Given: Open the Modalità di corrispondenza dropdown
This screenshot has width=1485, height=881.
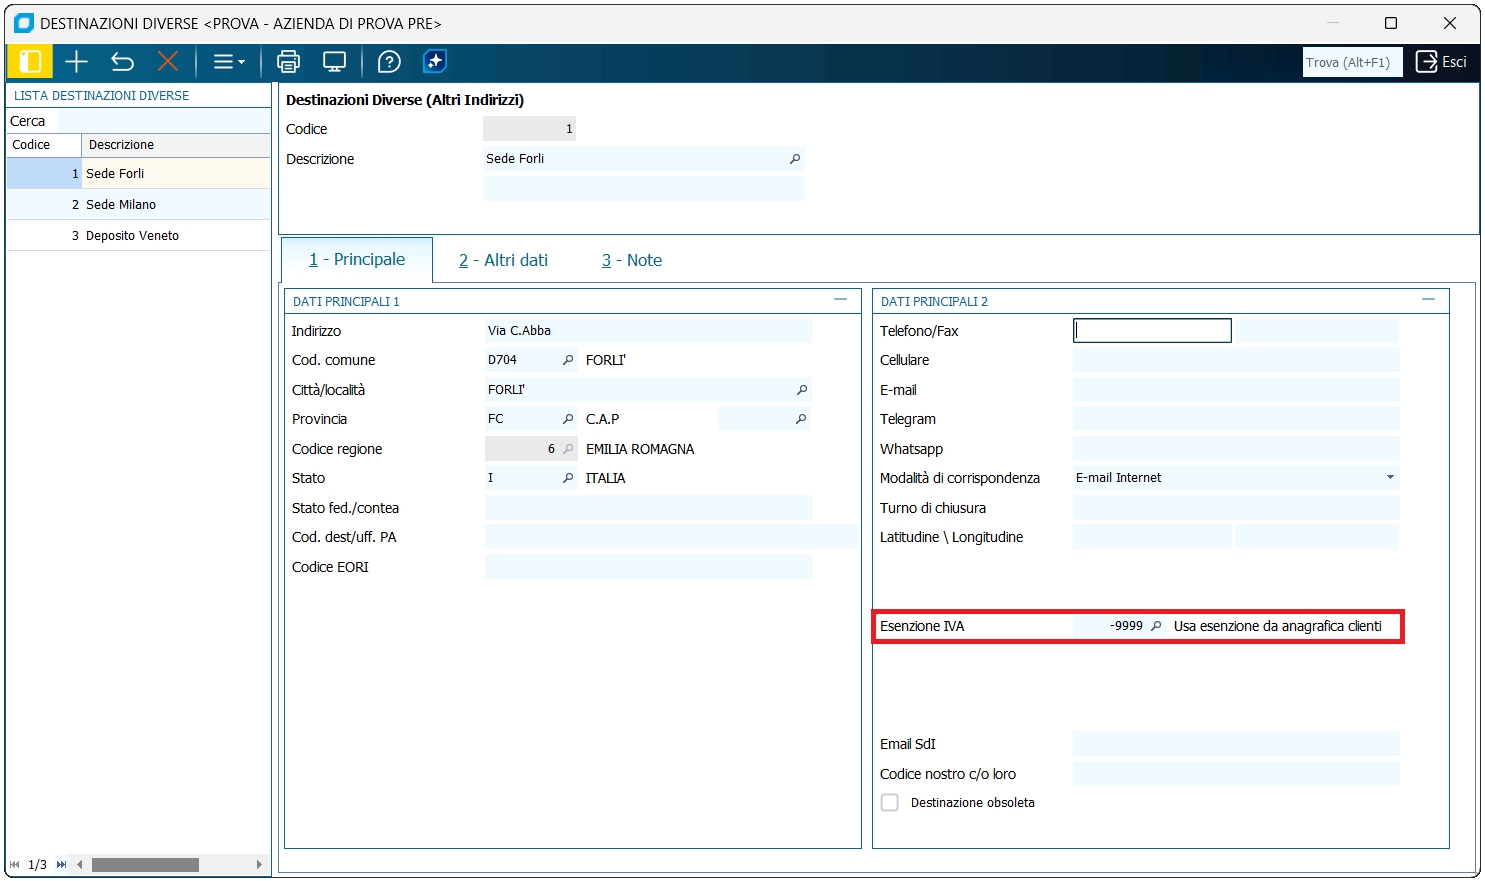Looking at the screenshot, I should pos(1390,478).
